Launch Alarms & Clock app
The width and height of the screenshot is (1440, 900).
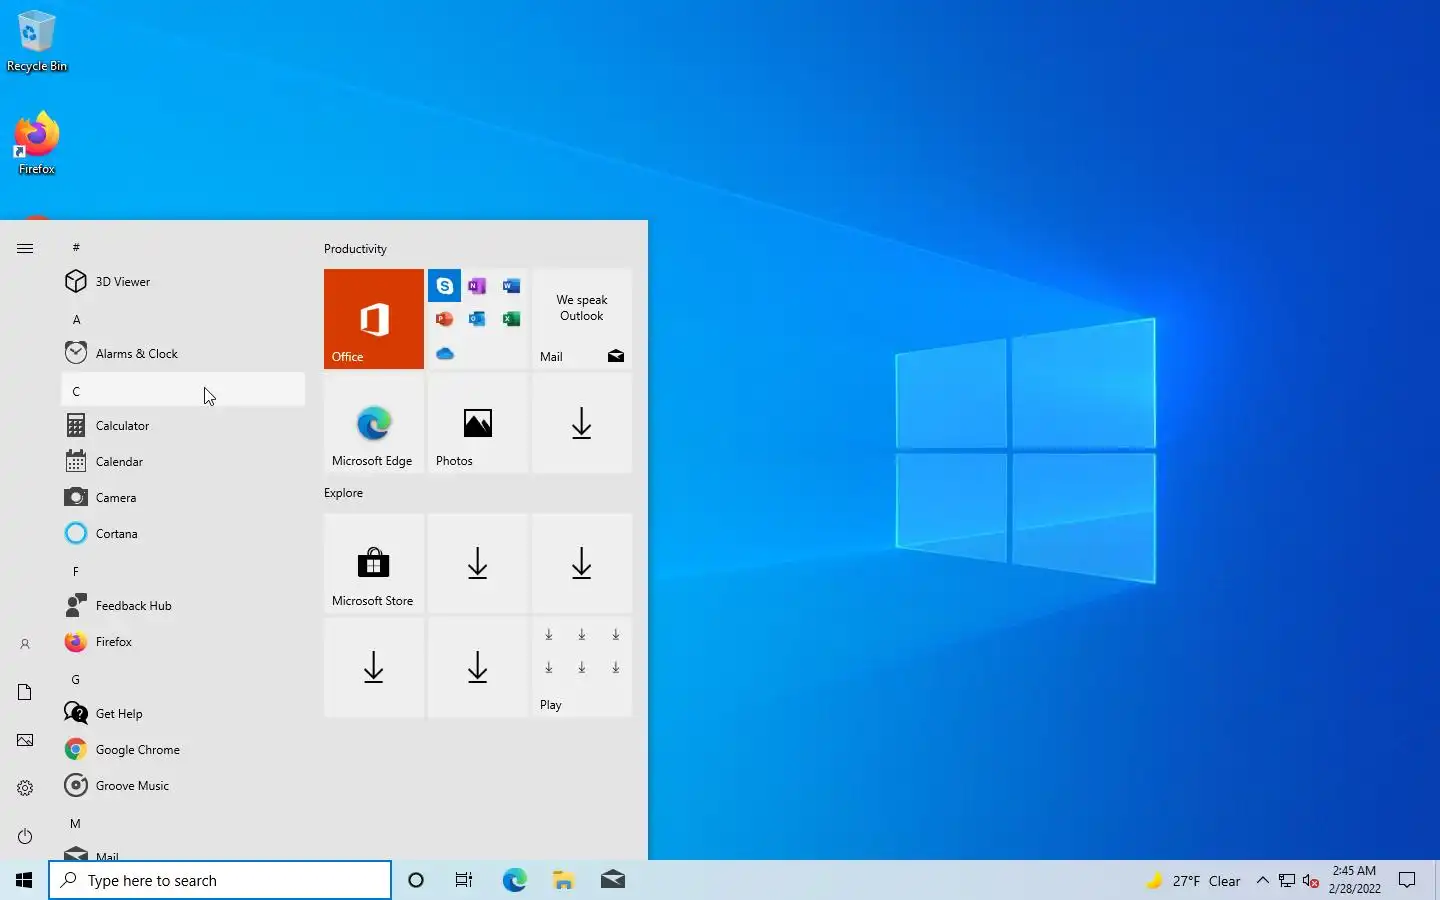point(183,354)
